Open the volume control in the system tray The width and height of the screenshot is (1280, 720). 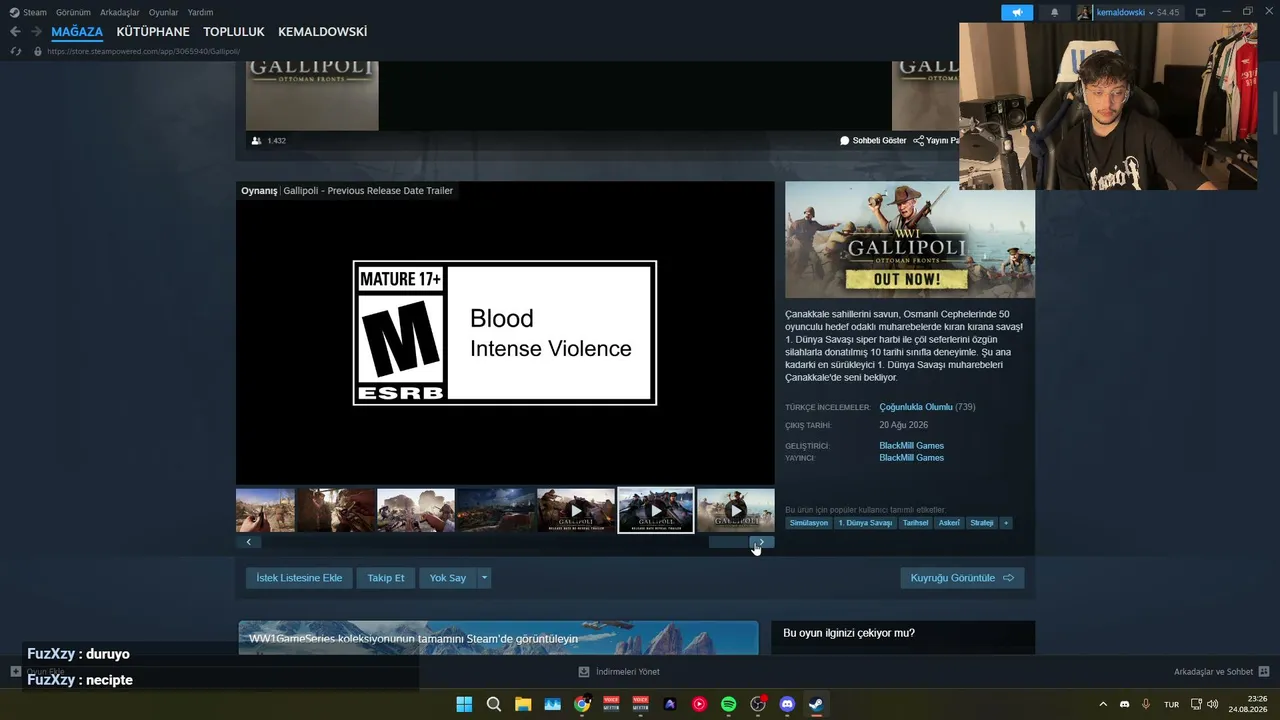click(1213, 704)
